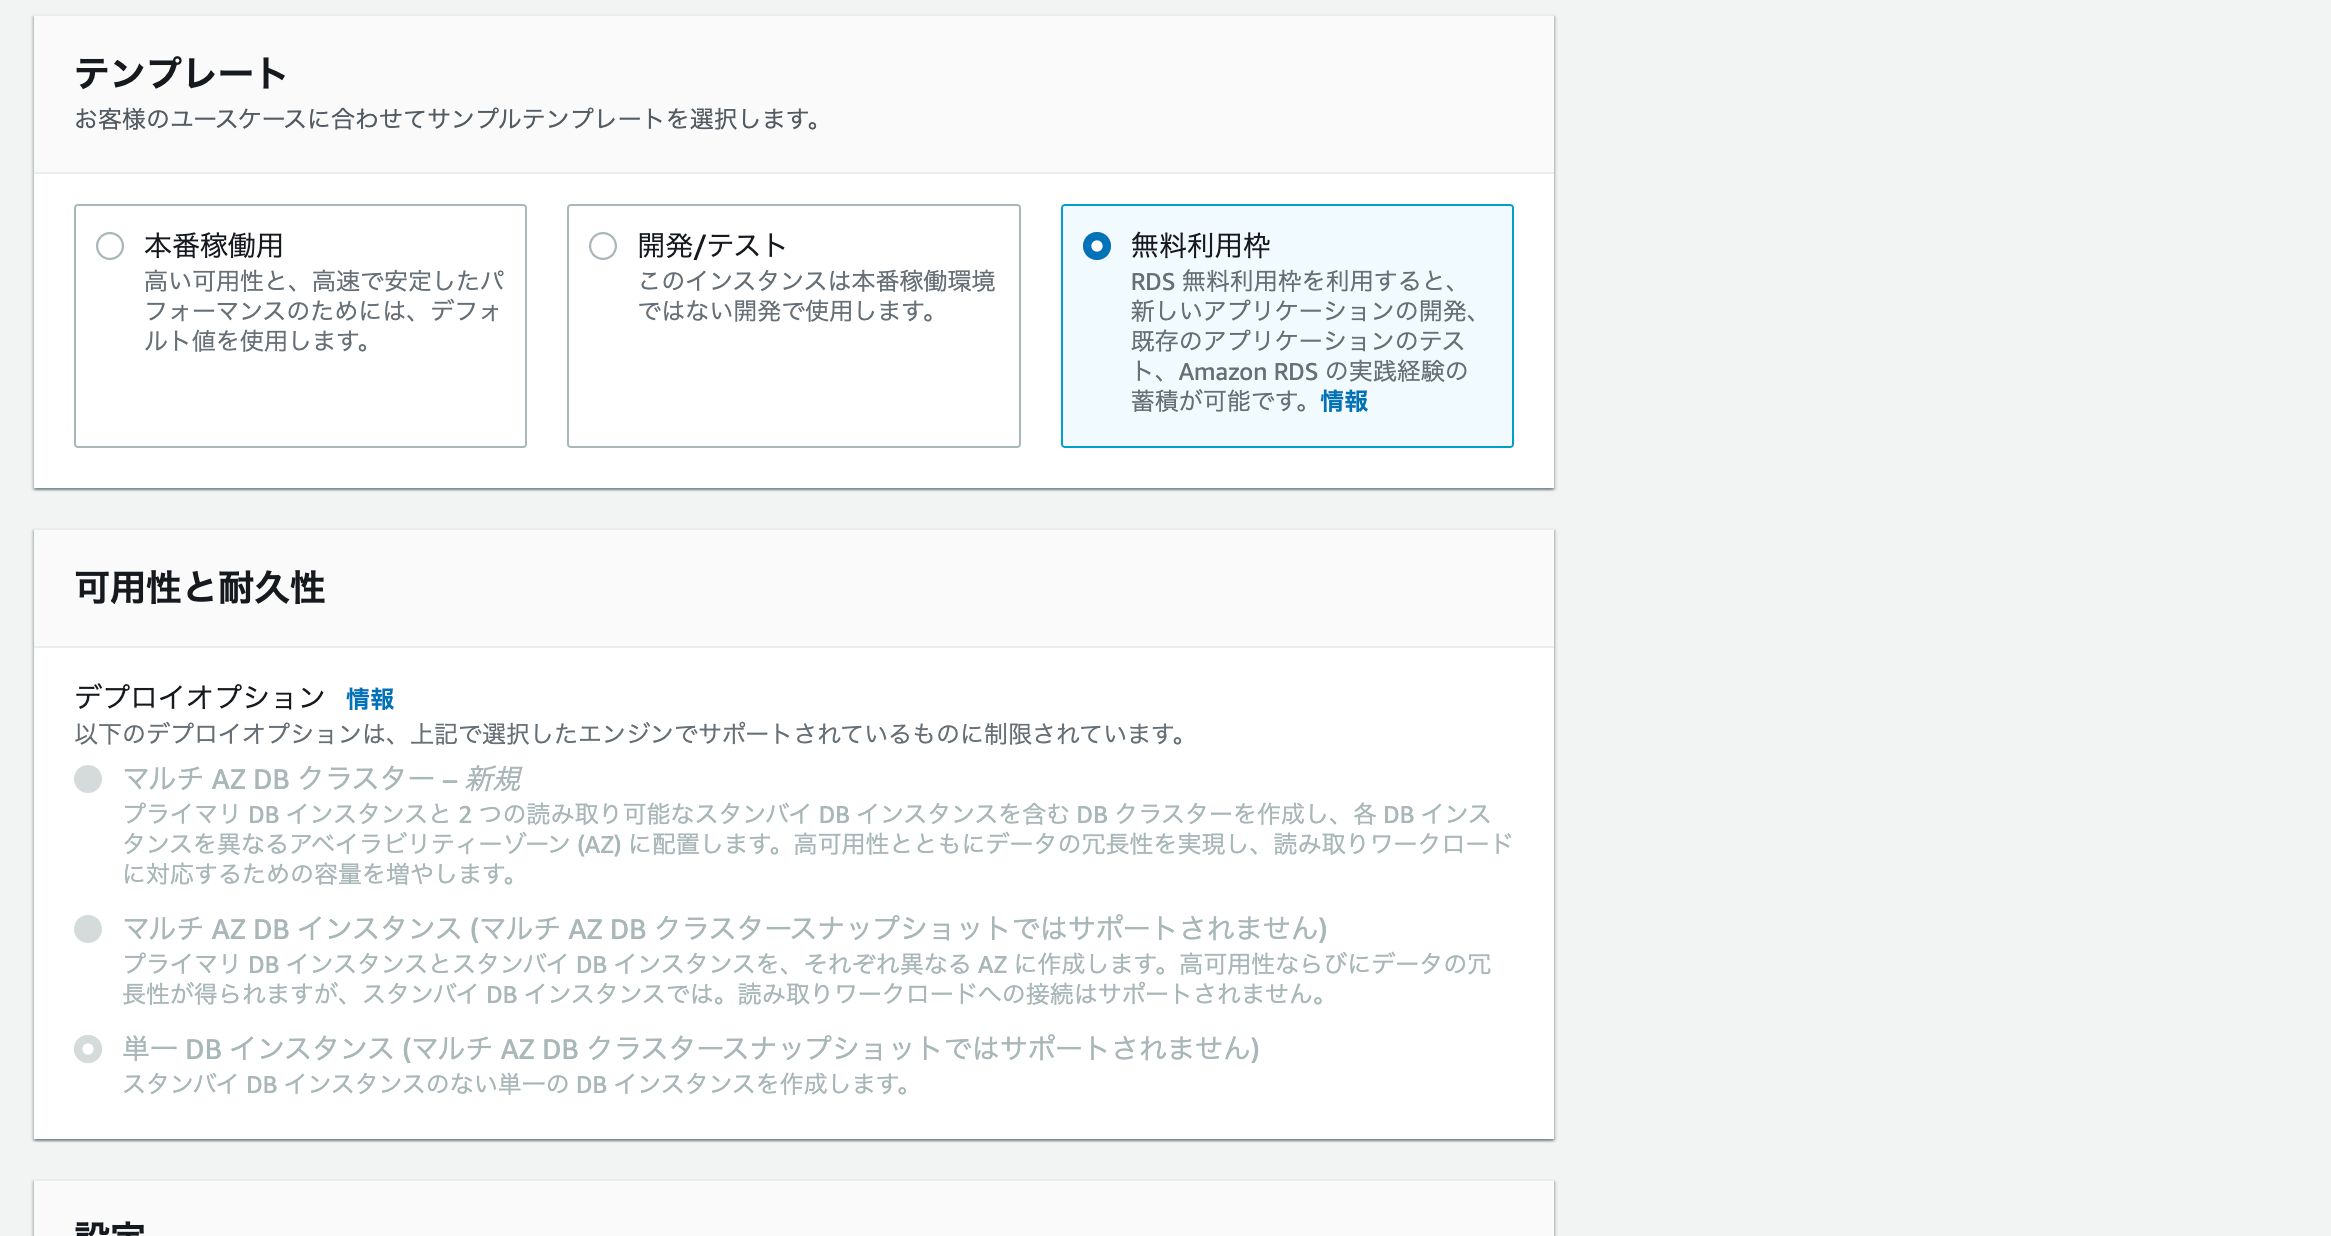Click the highlighted 無料利用枠 template card

tap(1288, 325)
